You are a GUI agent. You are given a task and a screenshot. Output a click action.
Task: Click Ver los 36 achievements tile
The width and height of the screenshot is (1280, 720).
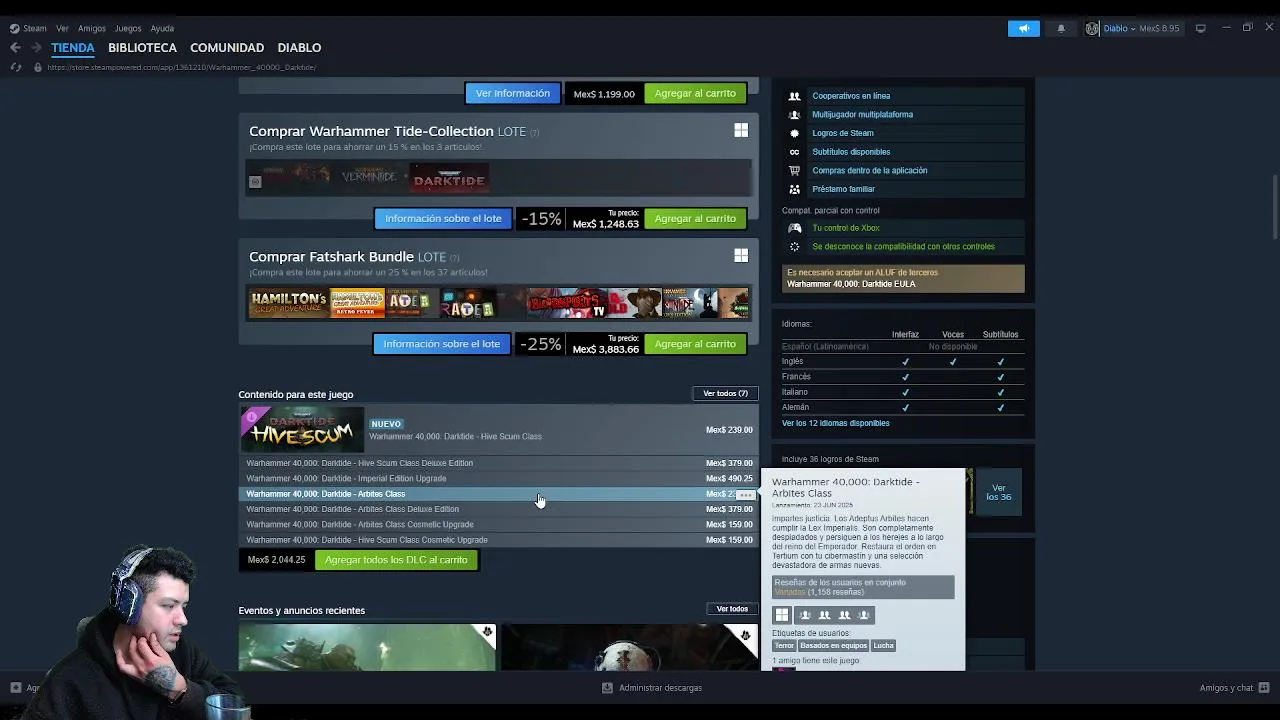pos(998,492)
